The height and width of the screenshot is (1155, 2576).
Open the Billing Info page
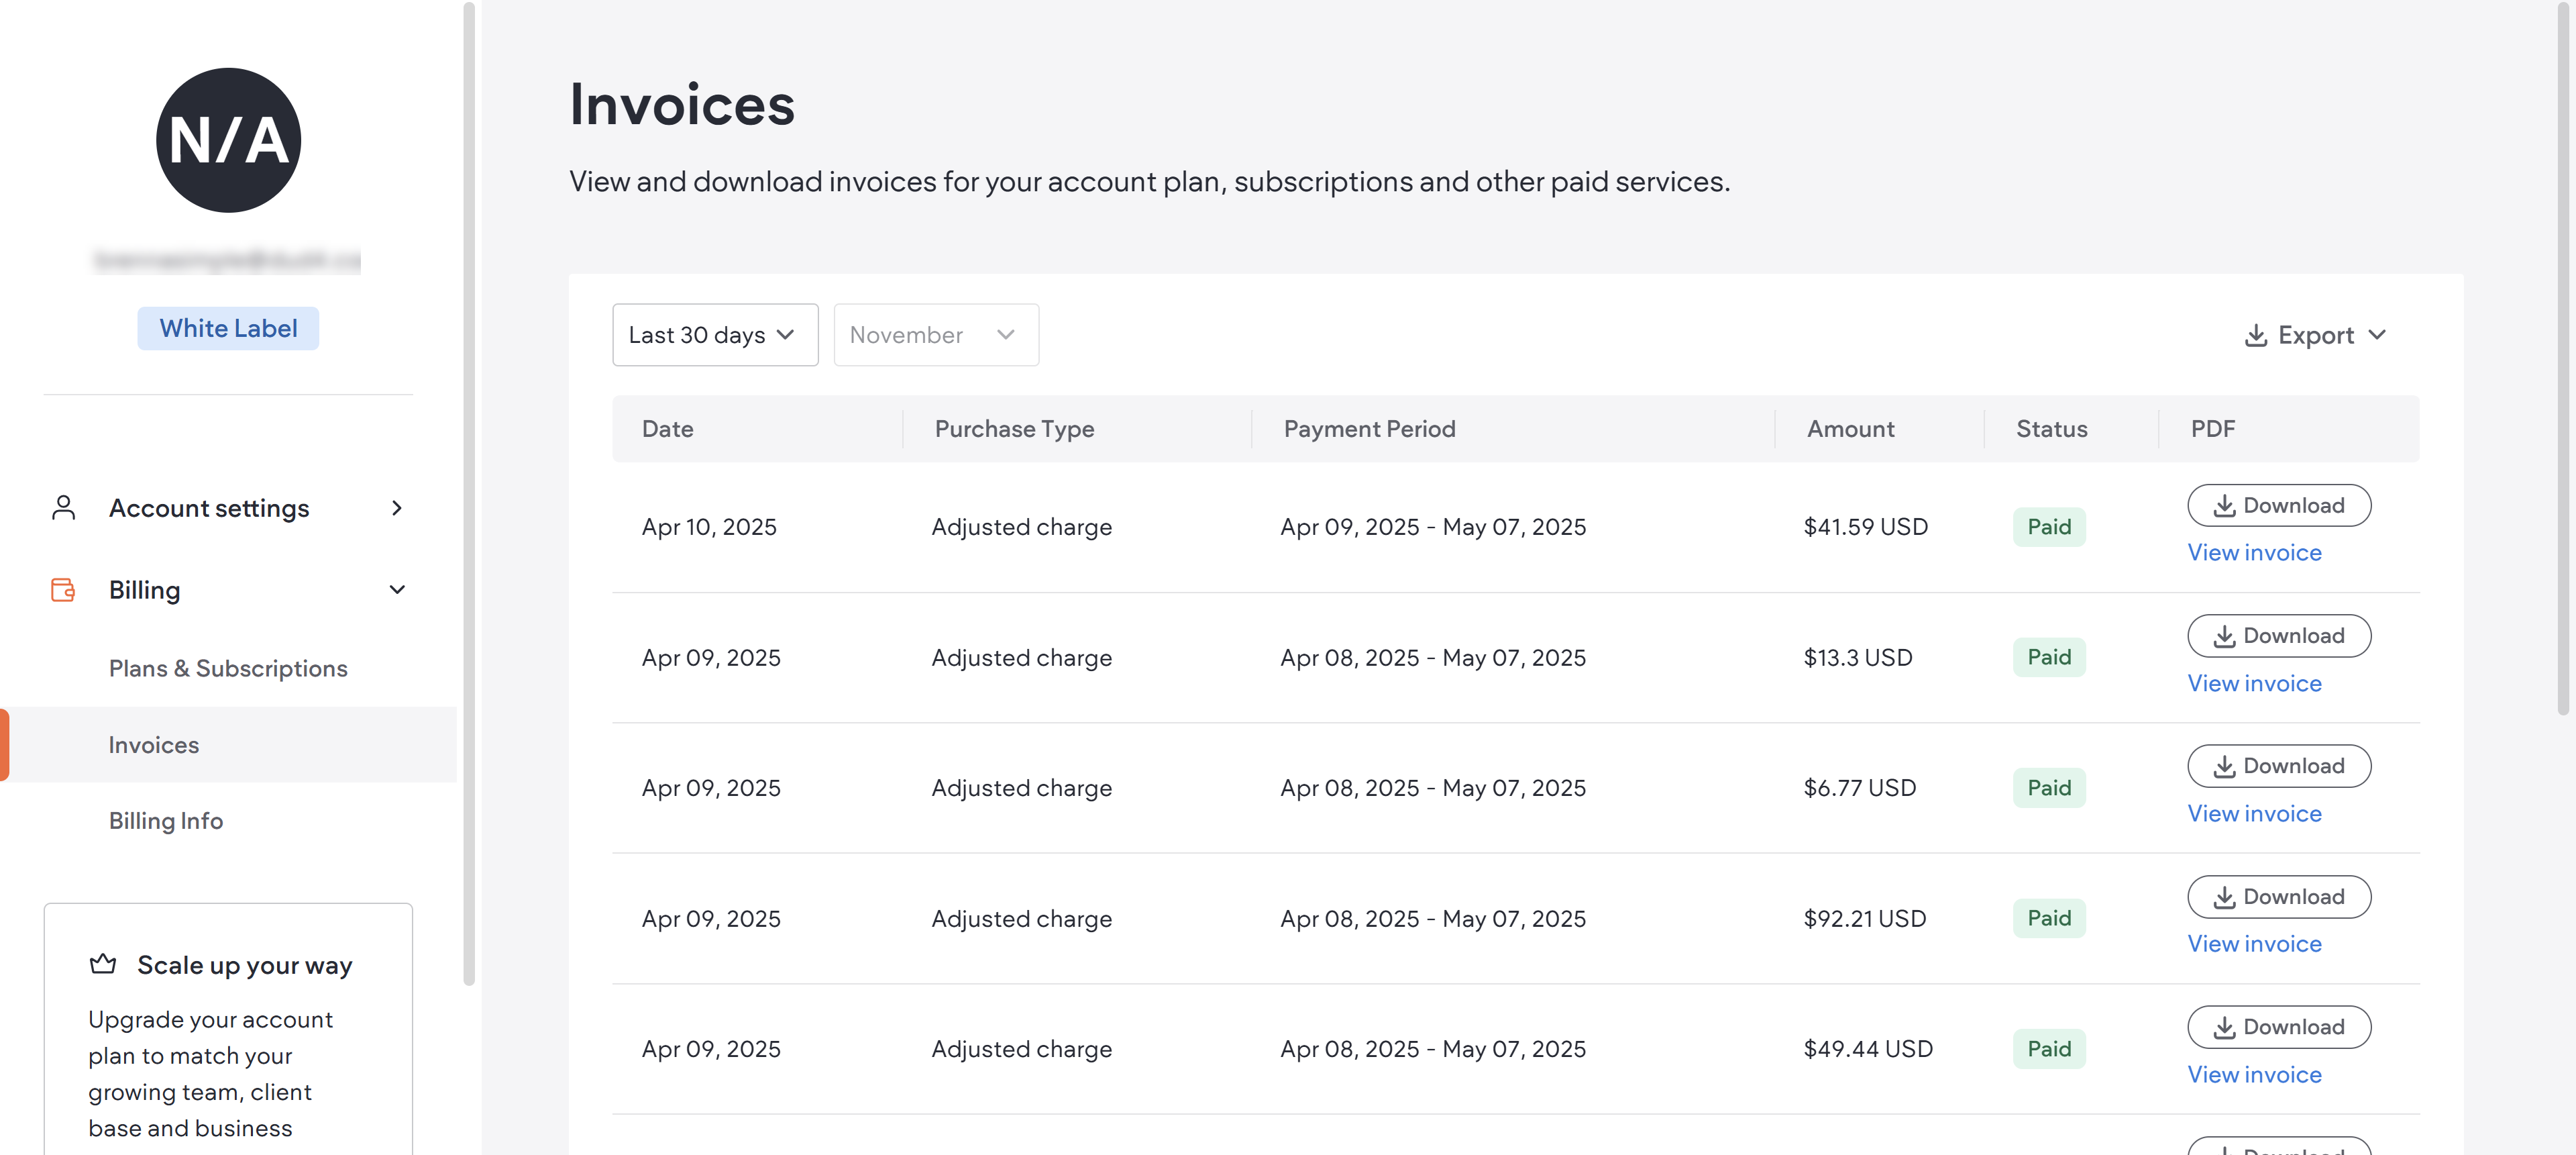166,820
